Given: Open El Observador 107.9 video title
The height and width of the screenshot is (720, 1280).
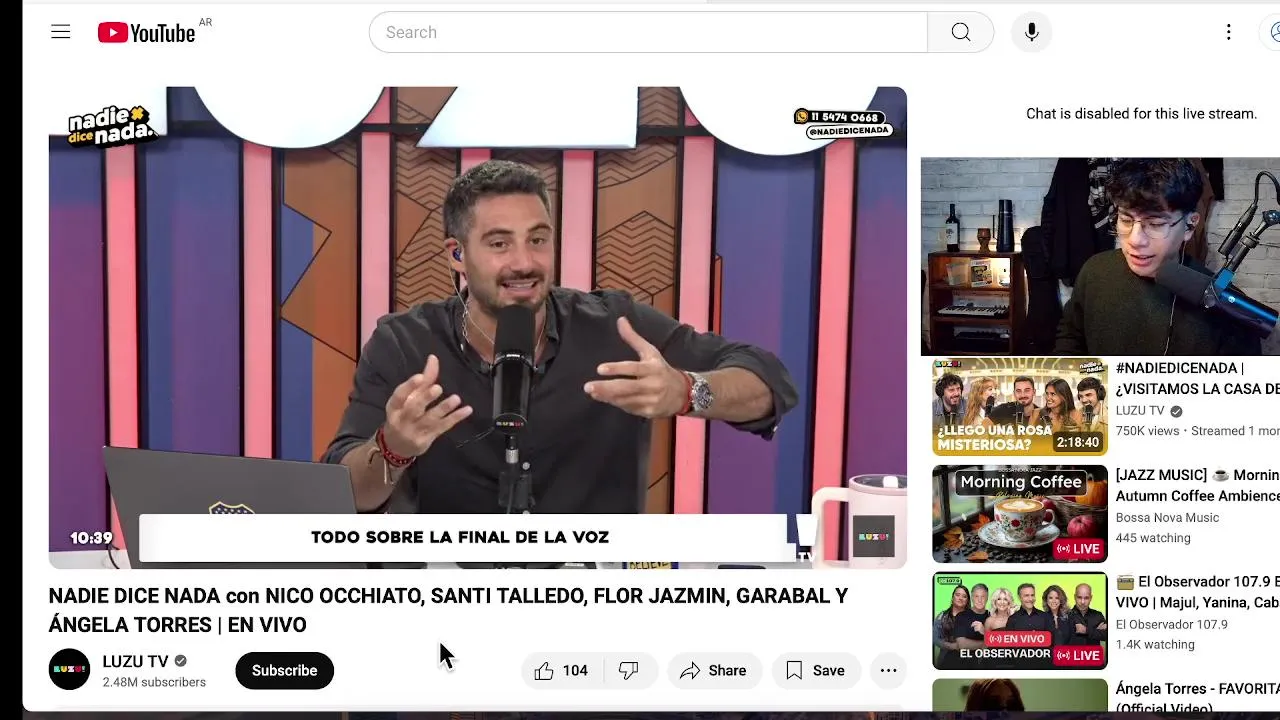Looking at the screenshot, I should coord(1197,592).
